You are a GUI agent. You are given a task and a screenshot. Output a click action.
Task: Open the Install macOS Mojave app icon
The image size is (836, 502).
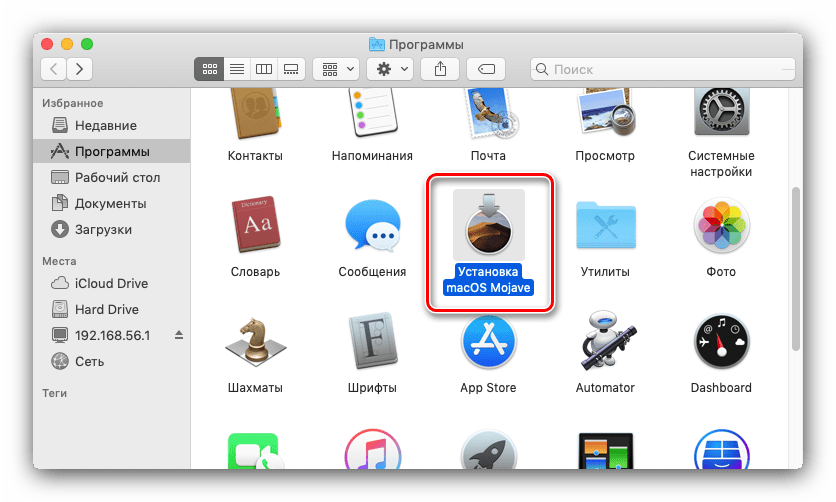click(489, 226)
